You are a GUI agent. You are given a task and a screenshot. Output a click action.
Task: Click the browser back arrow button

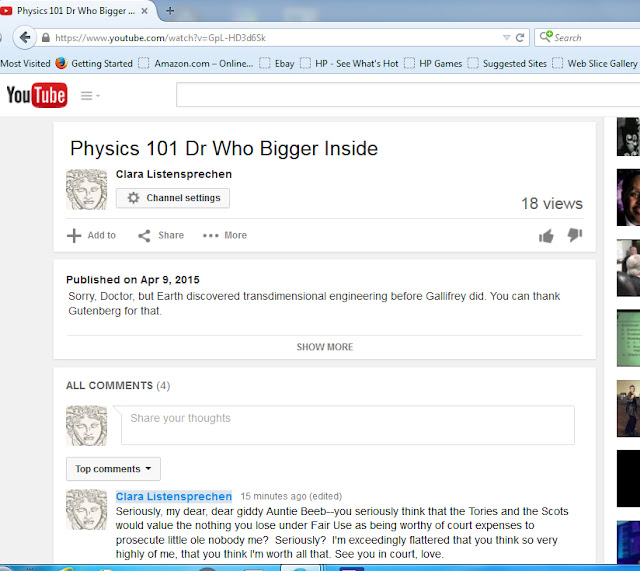click(24, 38)
